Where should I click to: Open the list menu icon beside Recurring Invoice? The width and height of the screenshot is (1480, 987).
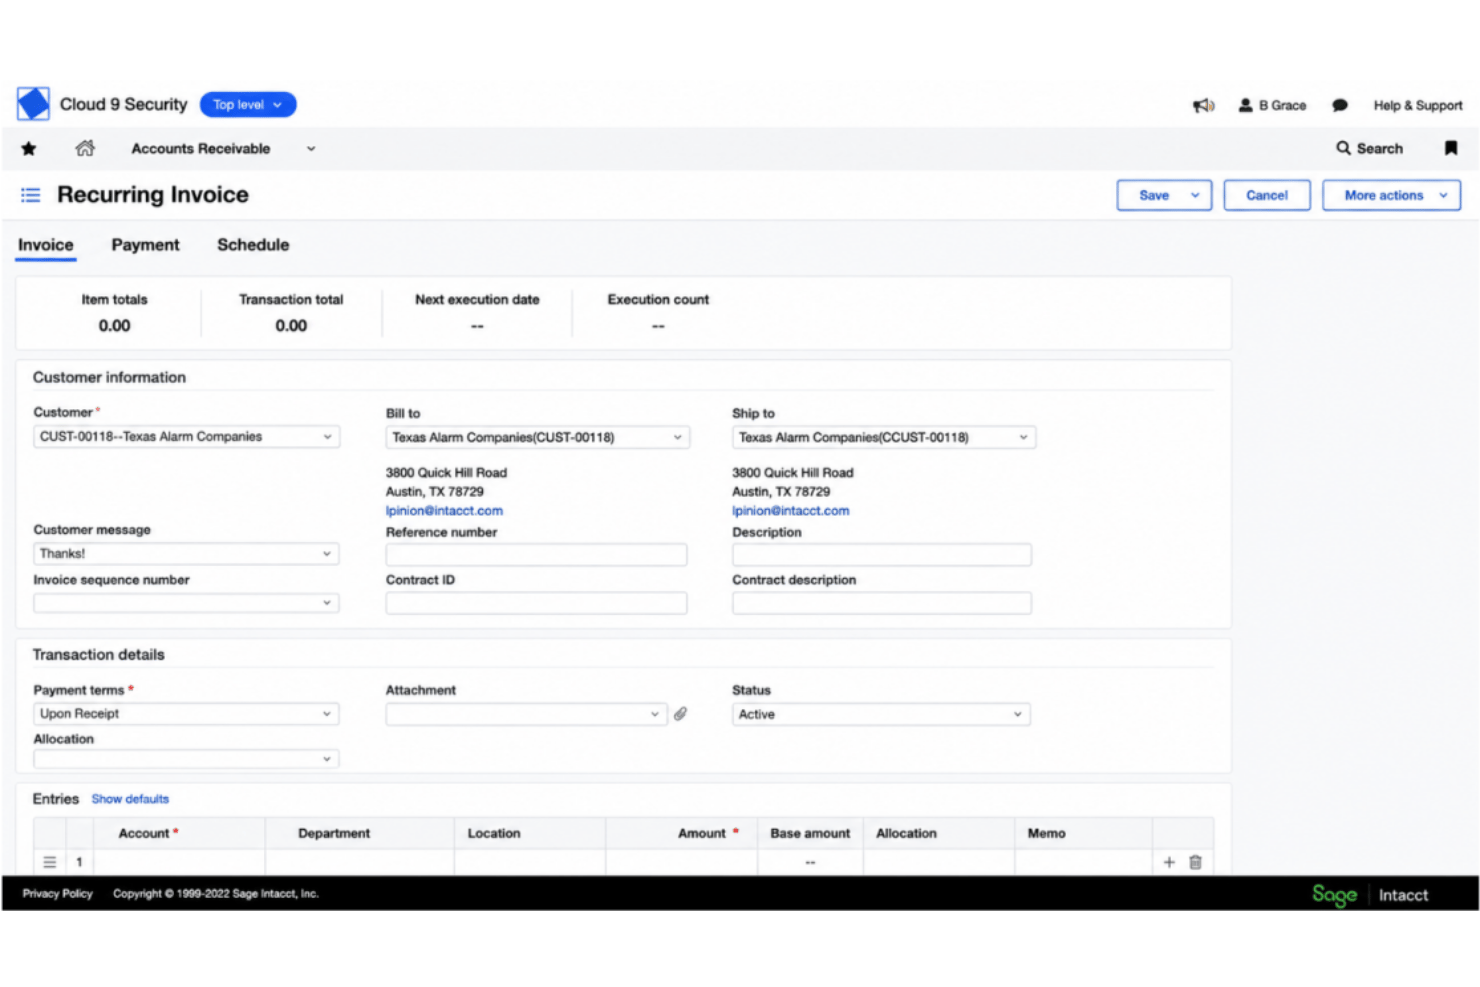coord(31,195)
